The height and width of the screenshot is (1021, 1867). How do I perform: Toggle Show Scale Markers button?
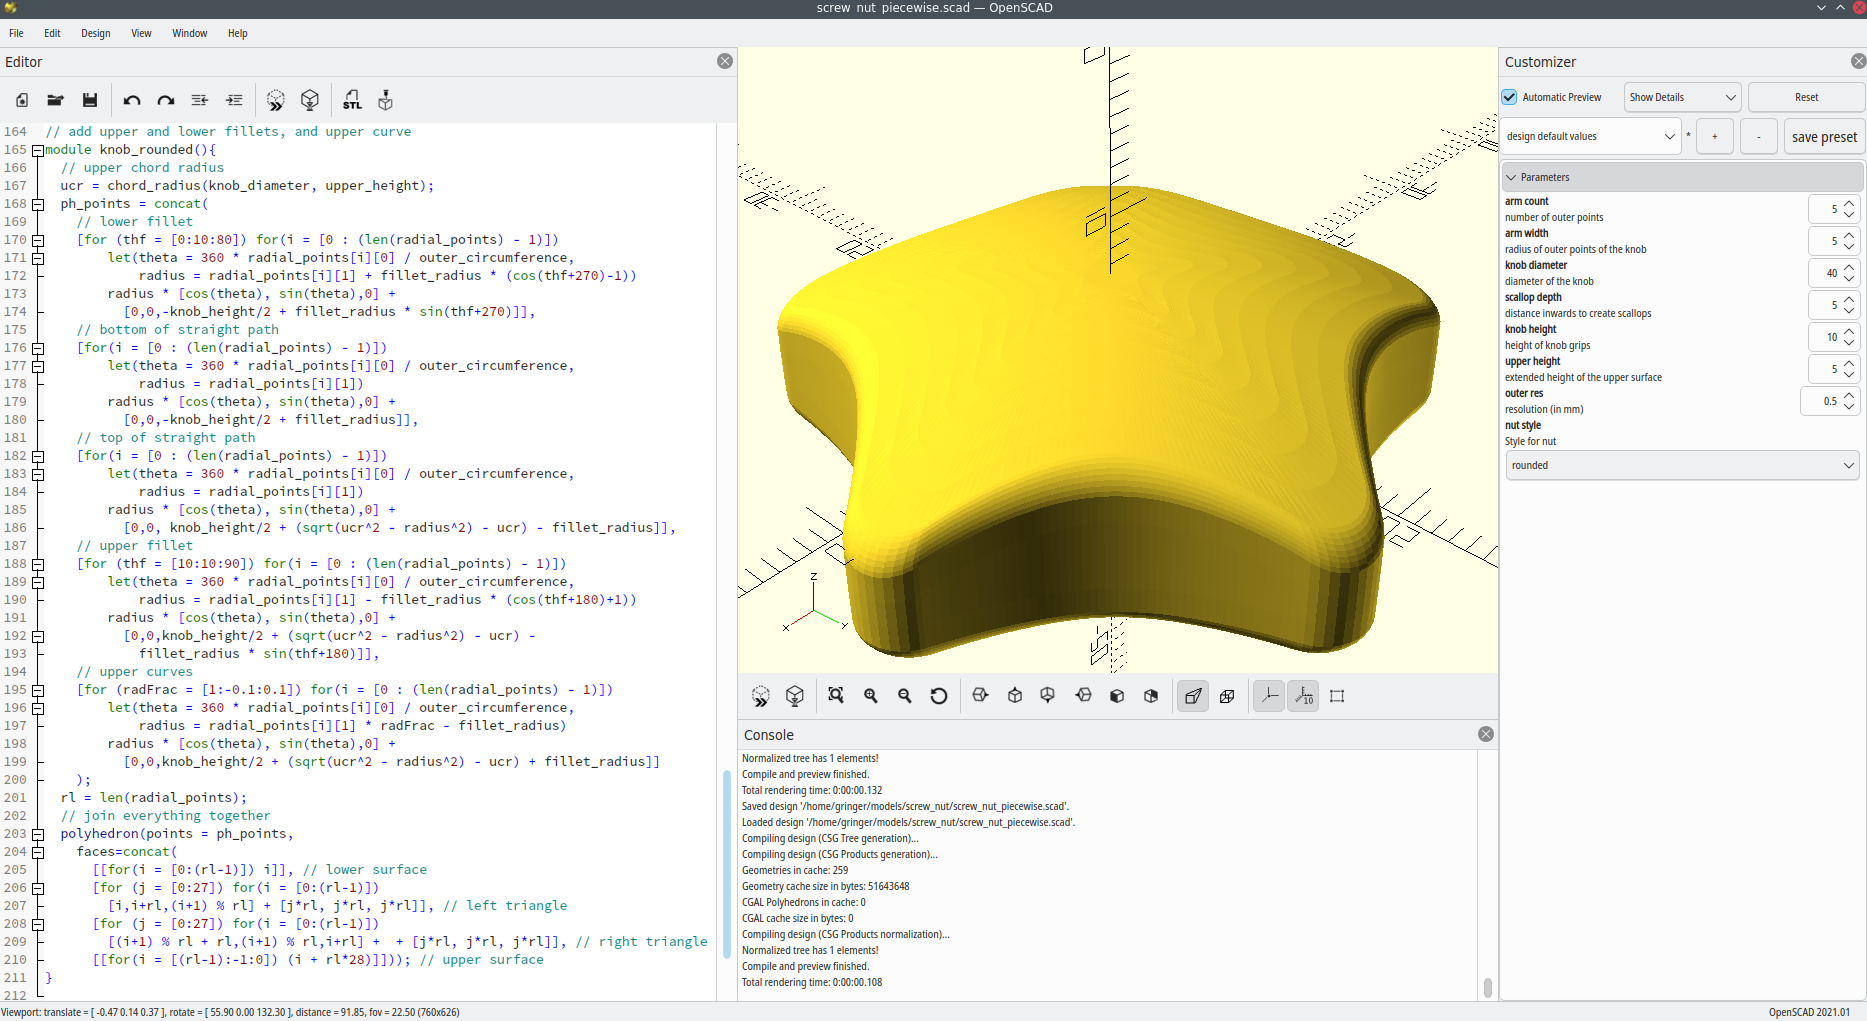[1304, 696]
